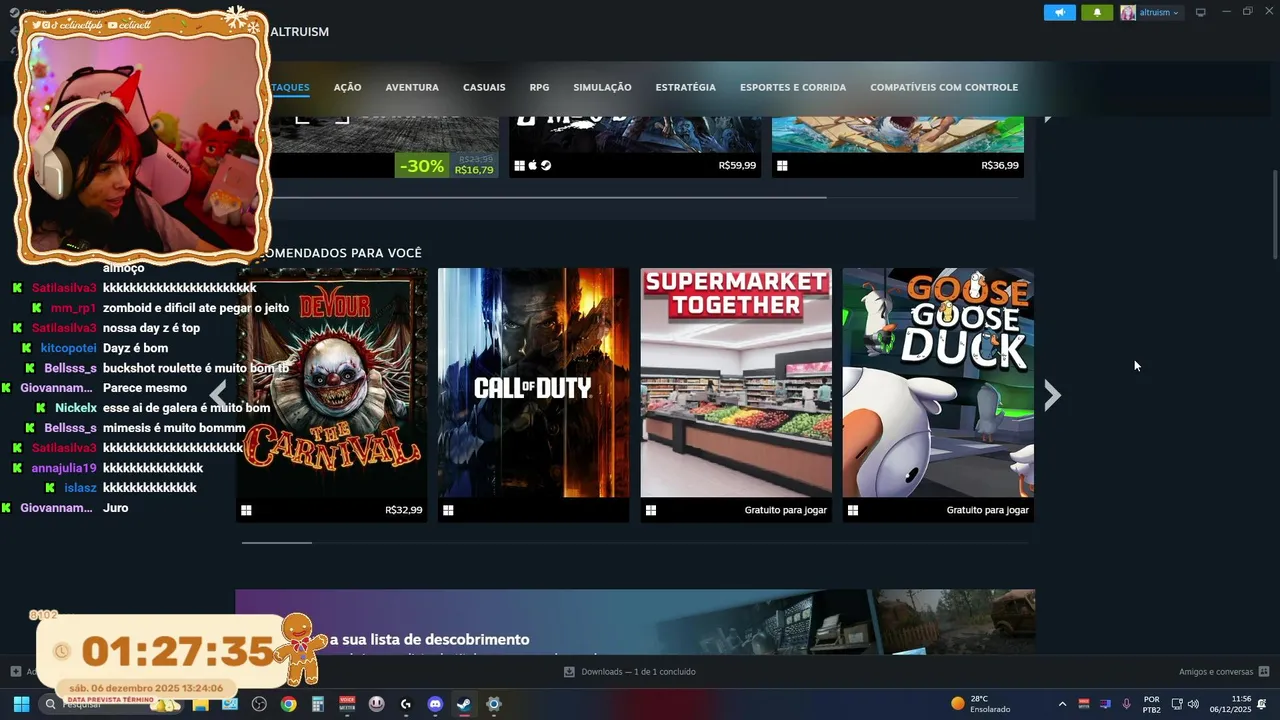The height and width of the screenshot is (720, 1280).
Task: Open Downloads status at the bottom
Action: pos(630,672)
